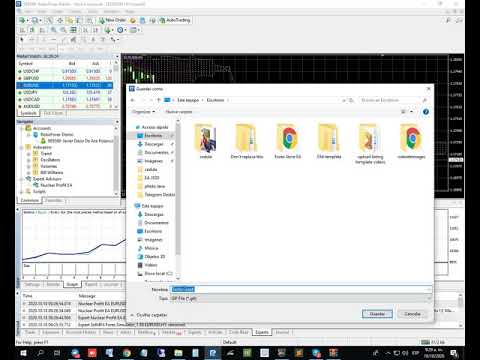Click Este equipo in the address path
The height and width of the screenshot is (360, 480).
point(188,100)
